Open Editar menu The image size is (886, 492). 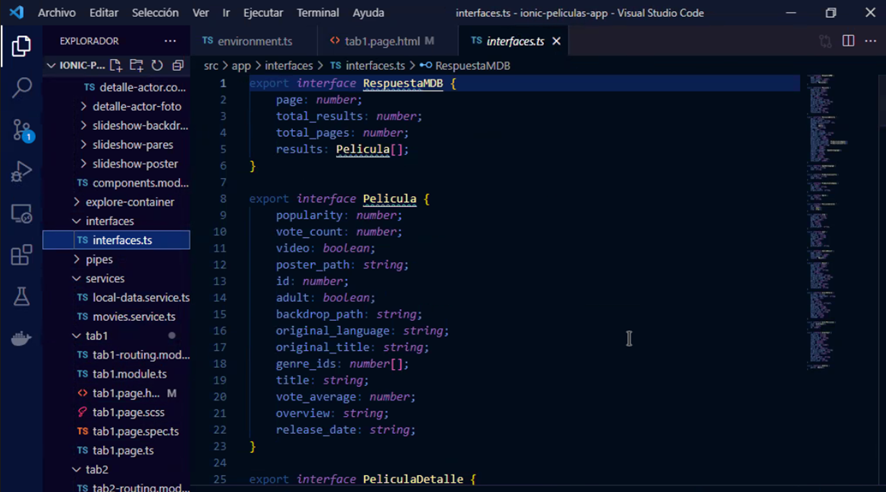coord(104,12)
